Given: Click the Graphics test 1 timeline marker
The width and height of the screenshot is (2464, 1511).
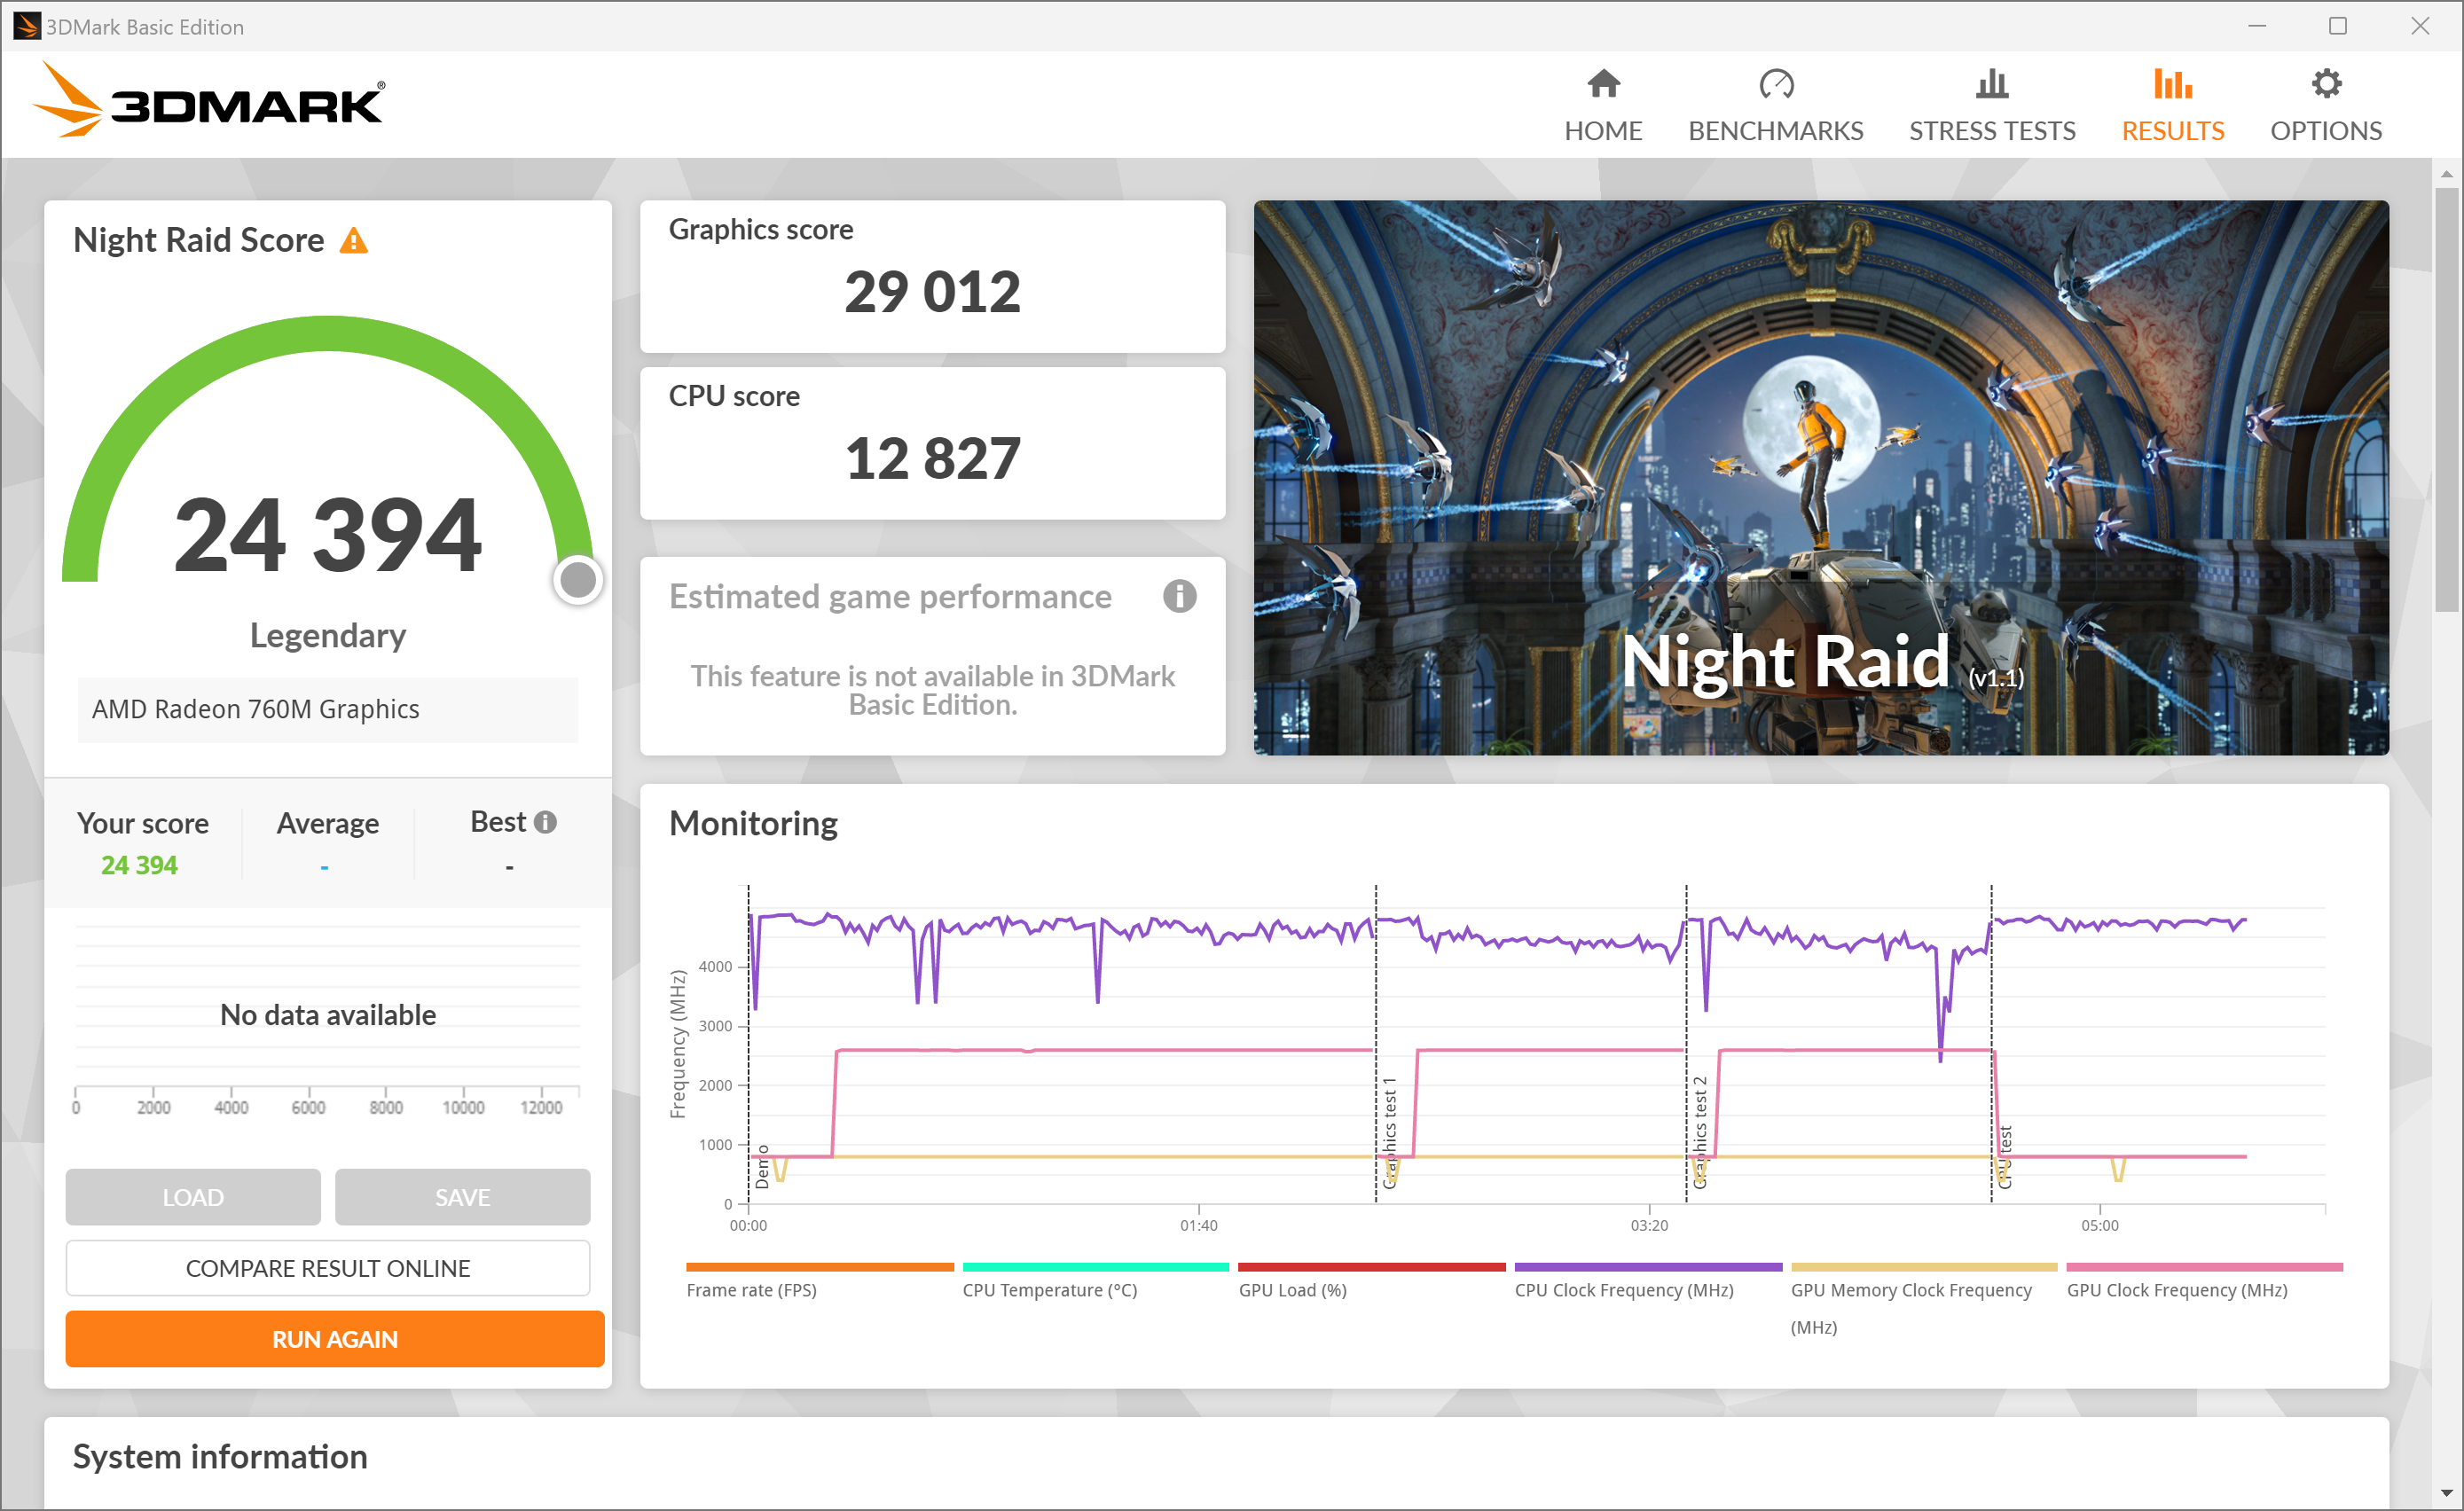Looking at the screenshot, I should [x=1389, y=1133].
